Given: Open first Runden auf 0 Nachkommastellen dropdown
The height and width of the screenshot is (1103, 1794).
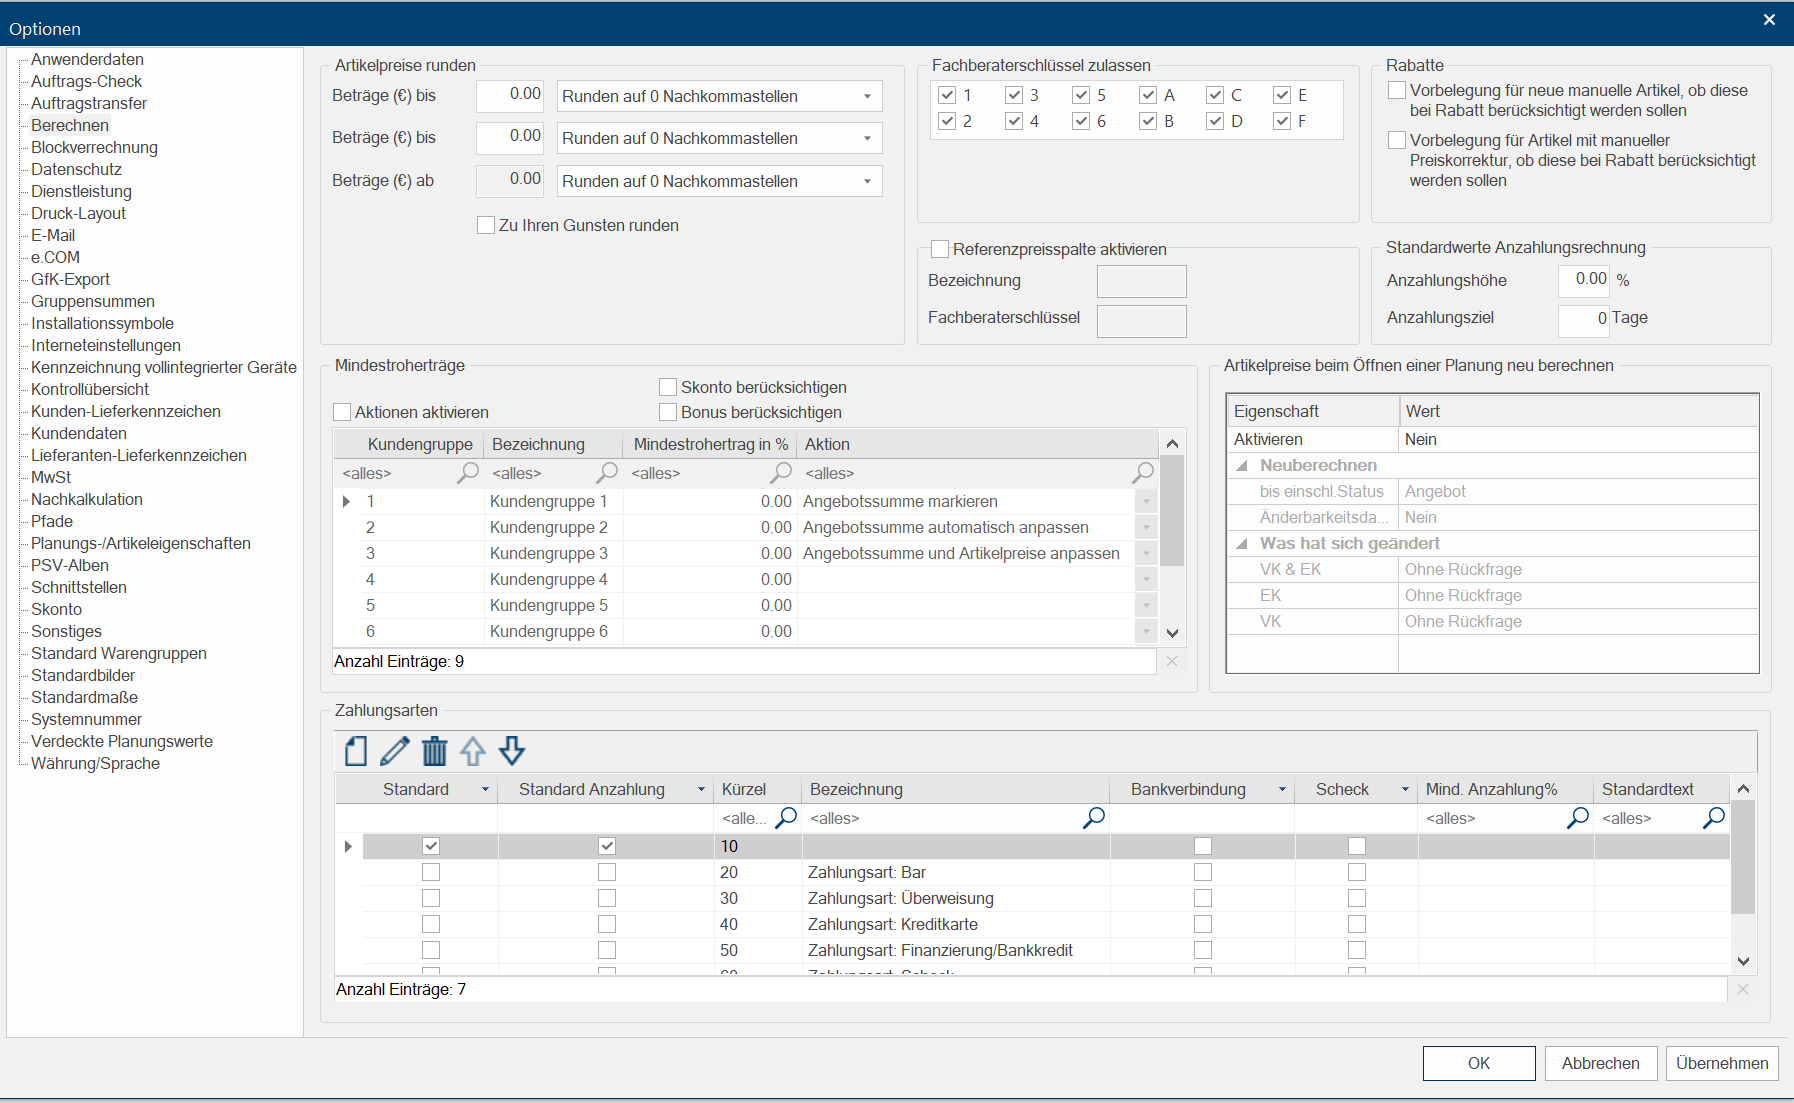Looking at the screenshot, I should coord(867,97).
